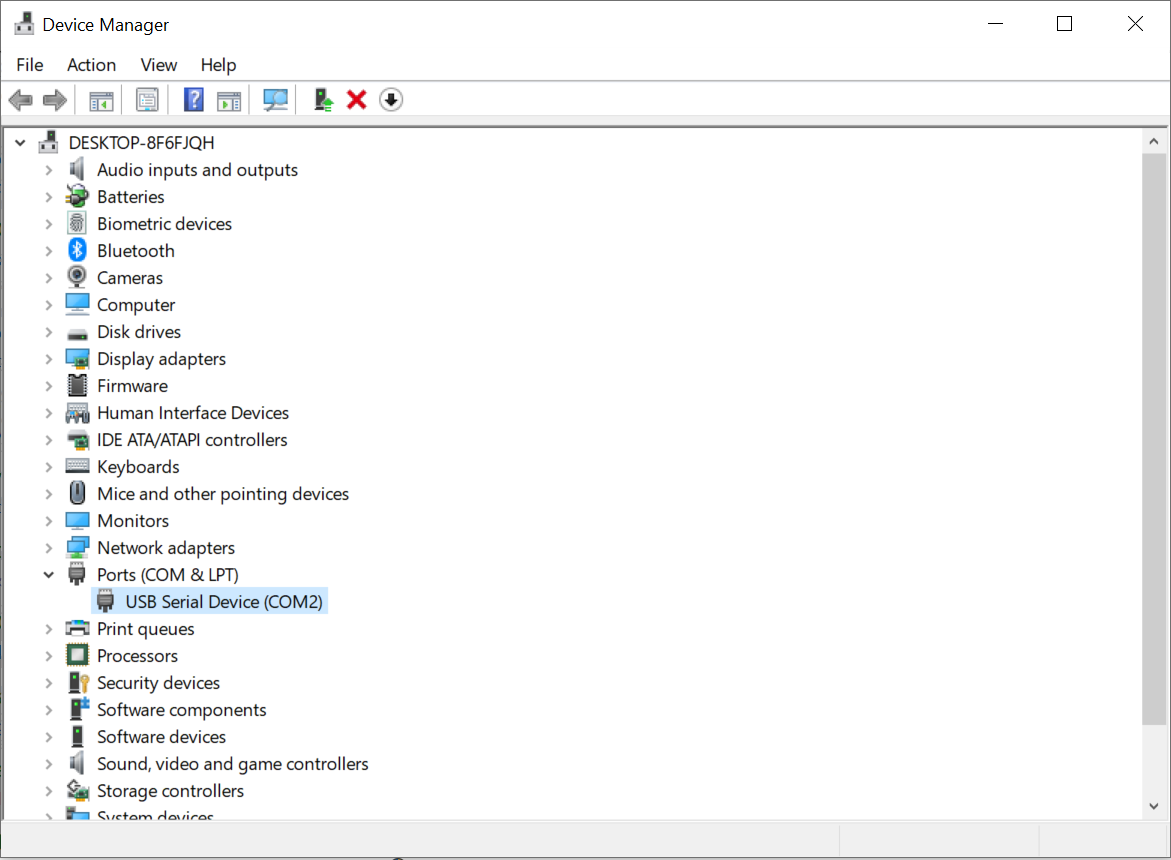
Task: Select the Firmware label
Action: [x=132, y=385]
